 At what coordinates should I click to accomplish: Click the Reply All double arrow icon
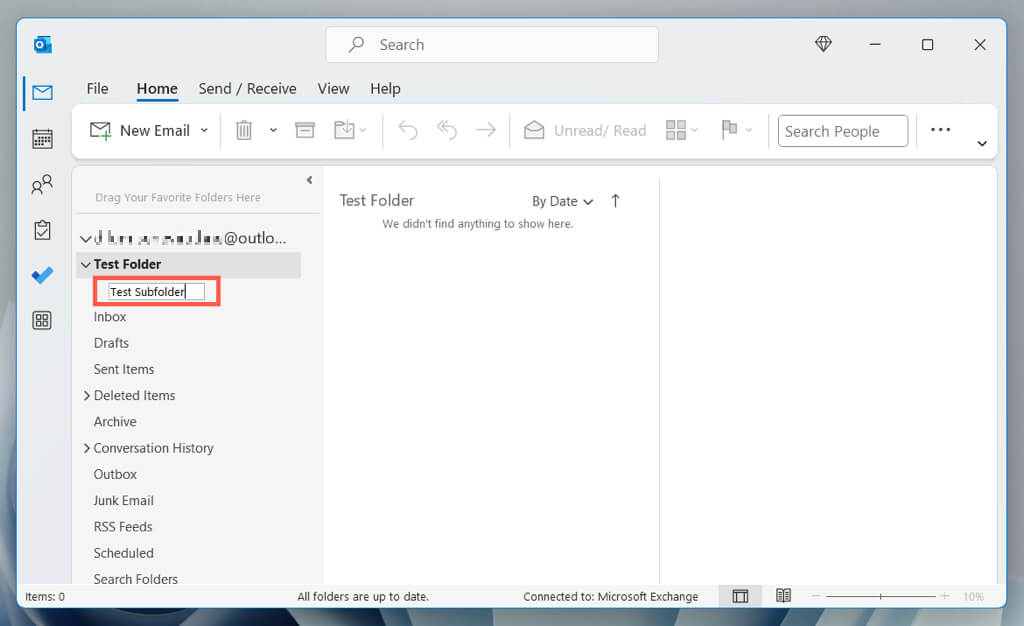click(x=447, y=131)
